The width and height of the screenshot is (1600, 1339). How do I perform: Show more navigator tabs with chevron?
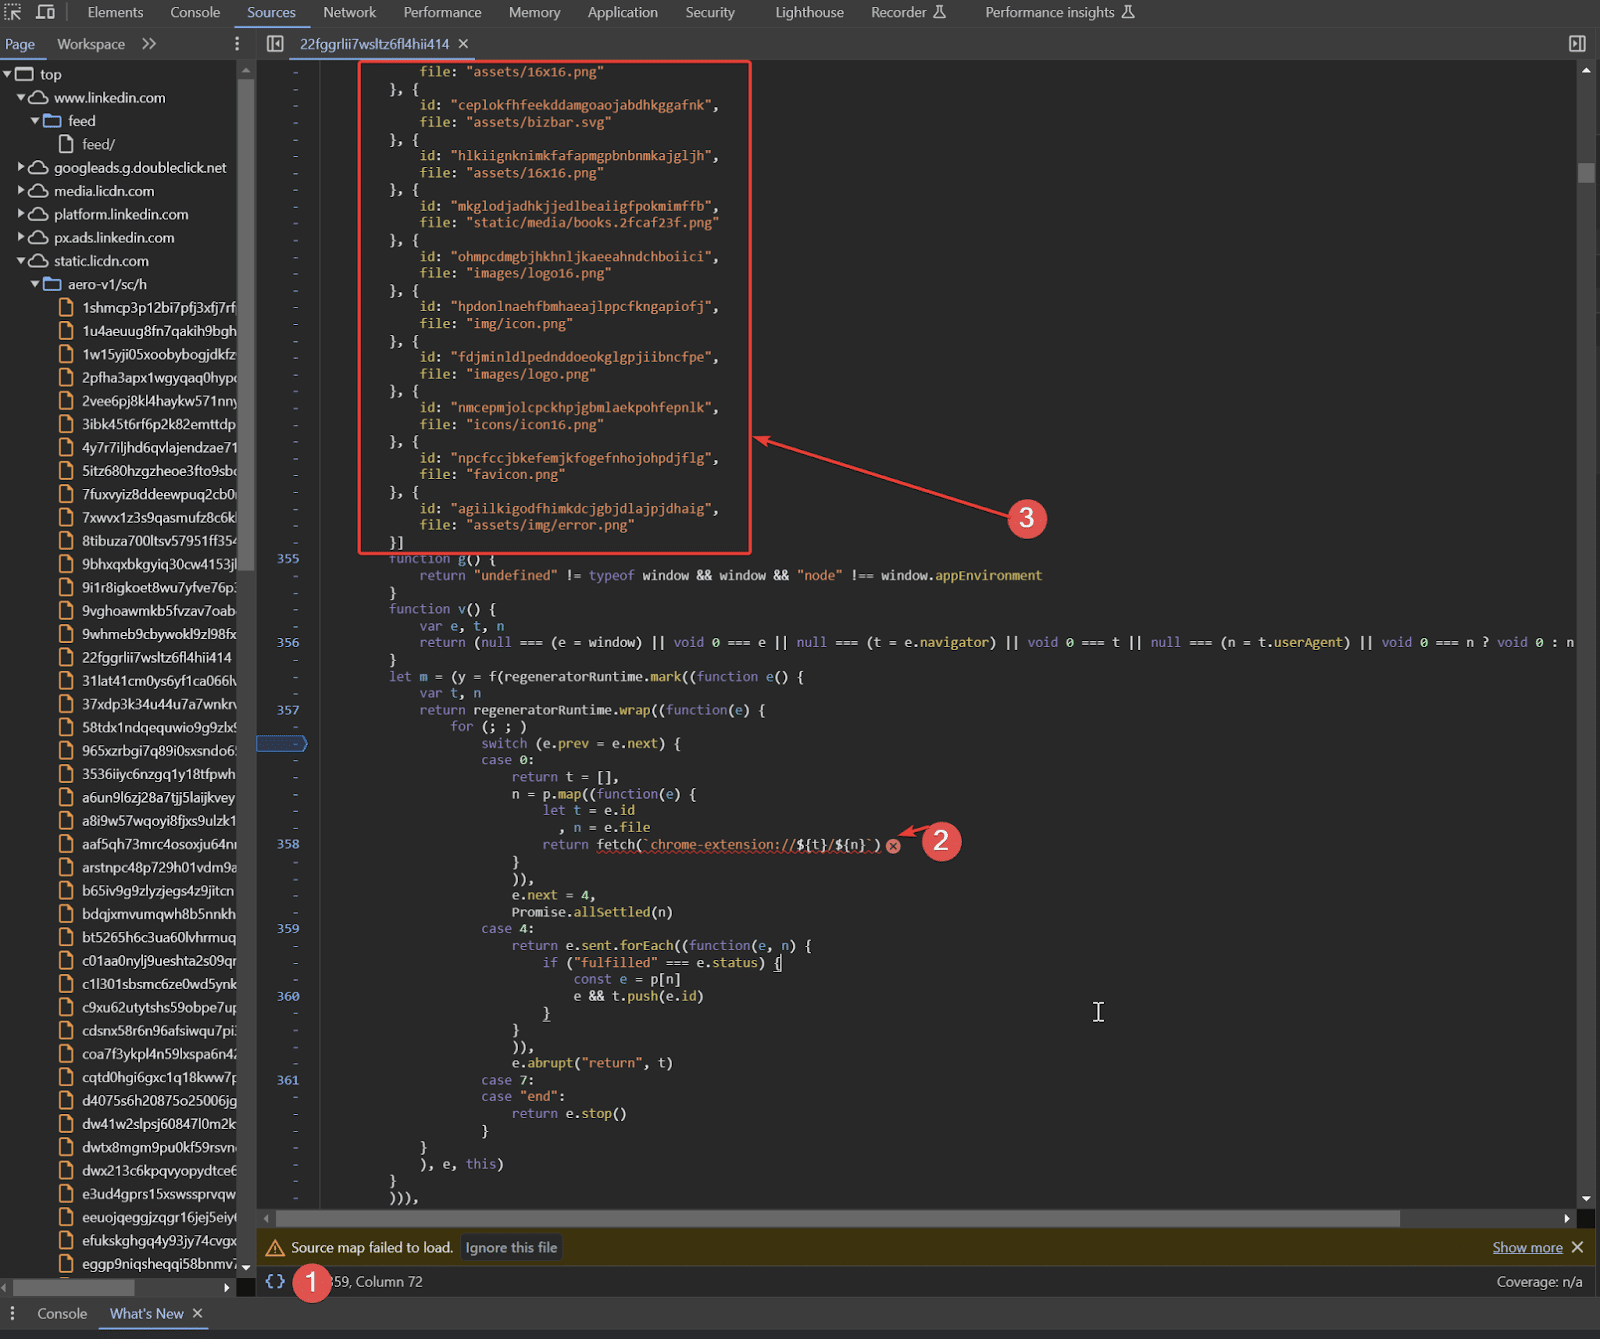(x=149, y=44)
